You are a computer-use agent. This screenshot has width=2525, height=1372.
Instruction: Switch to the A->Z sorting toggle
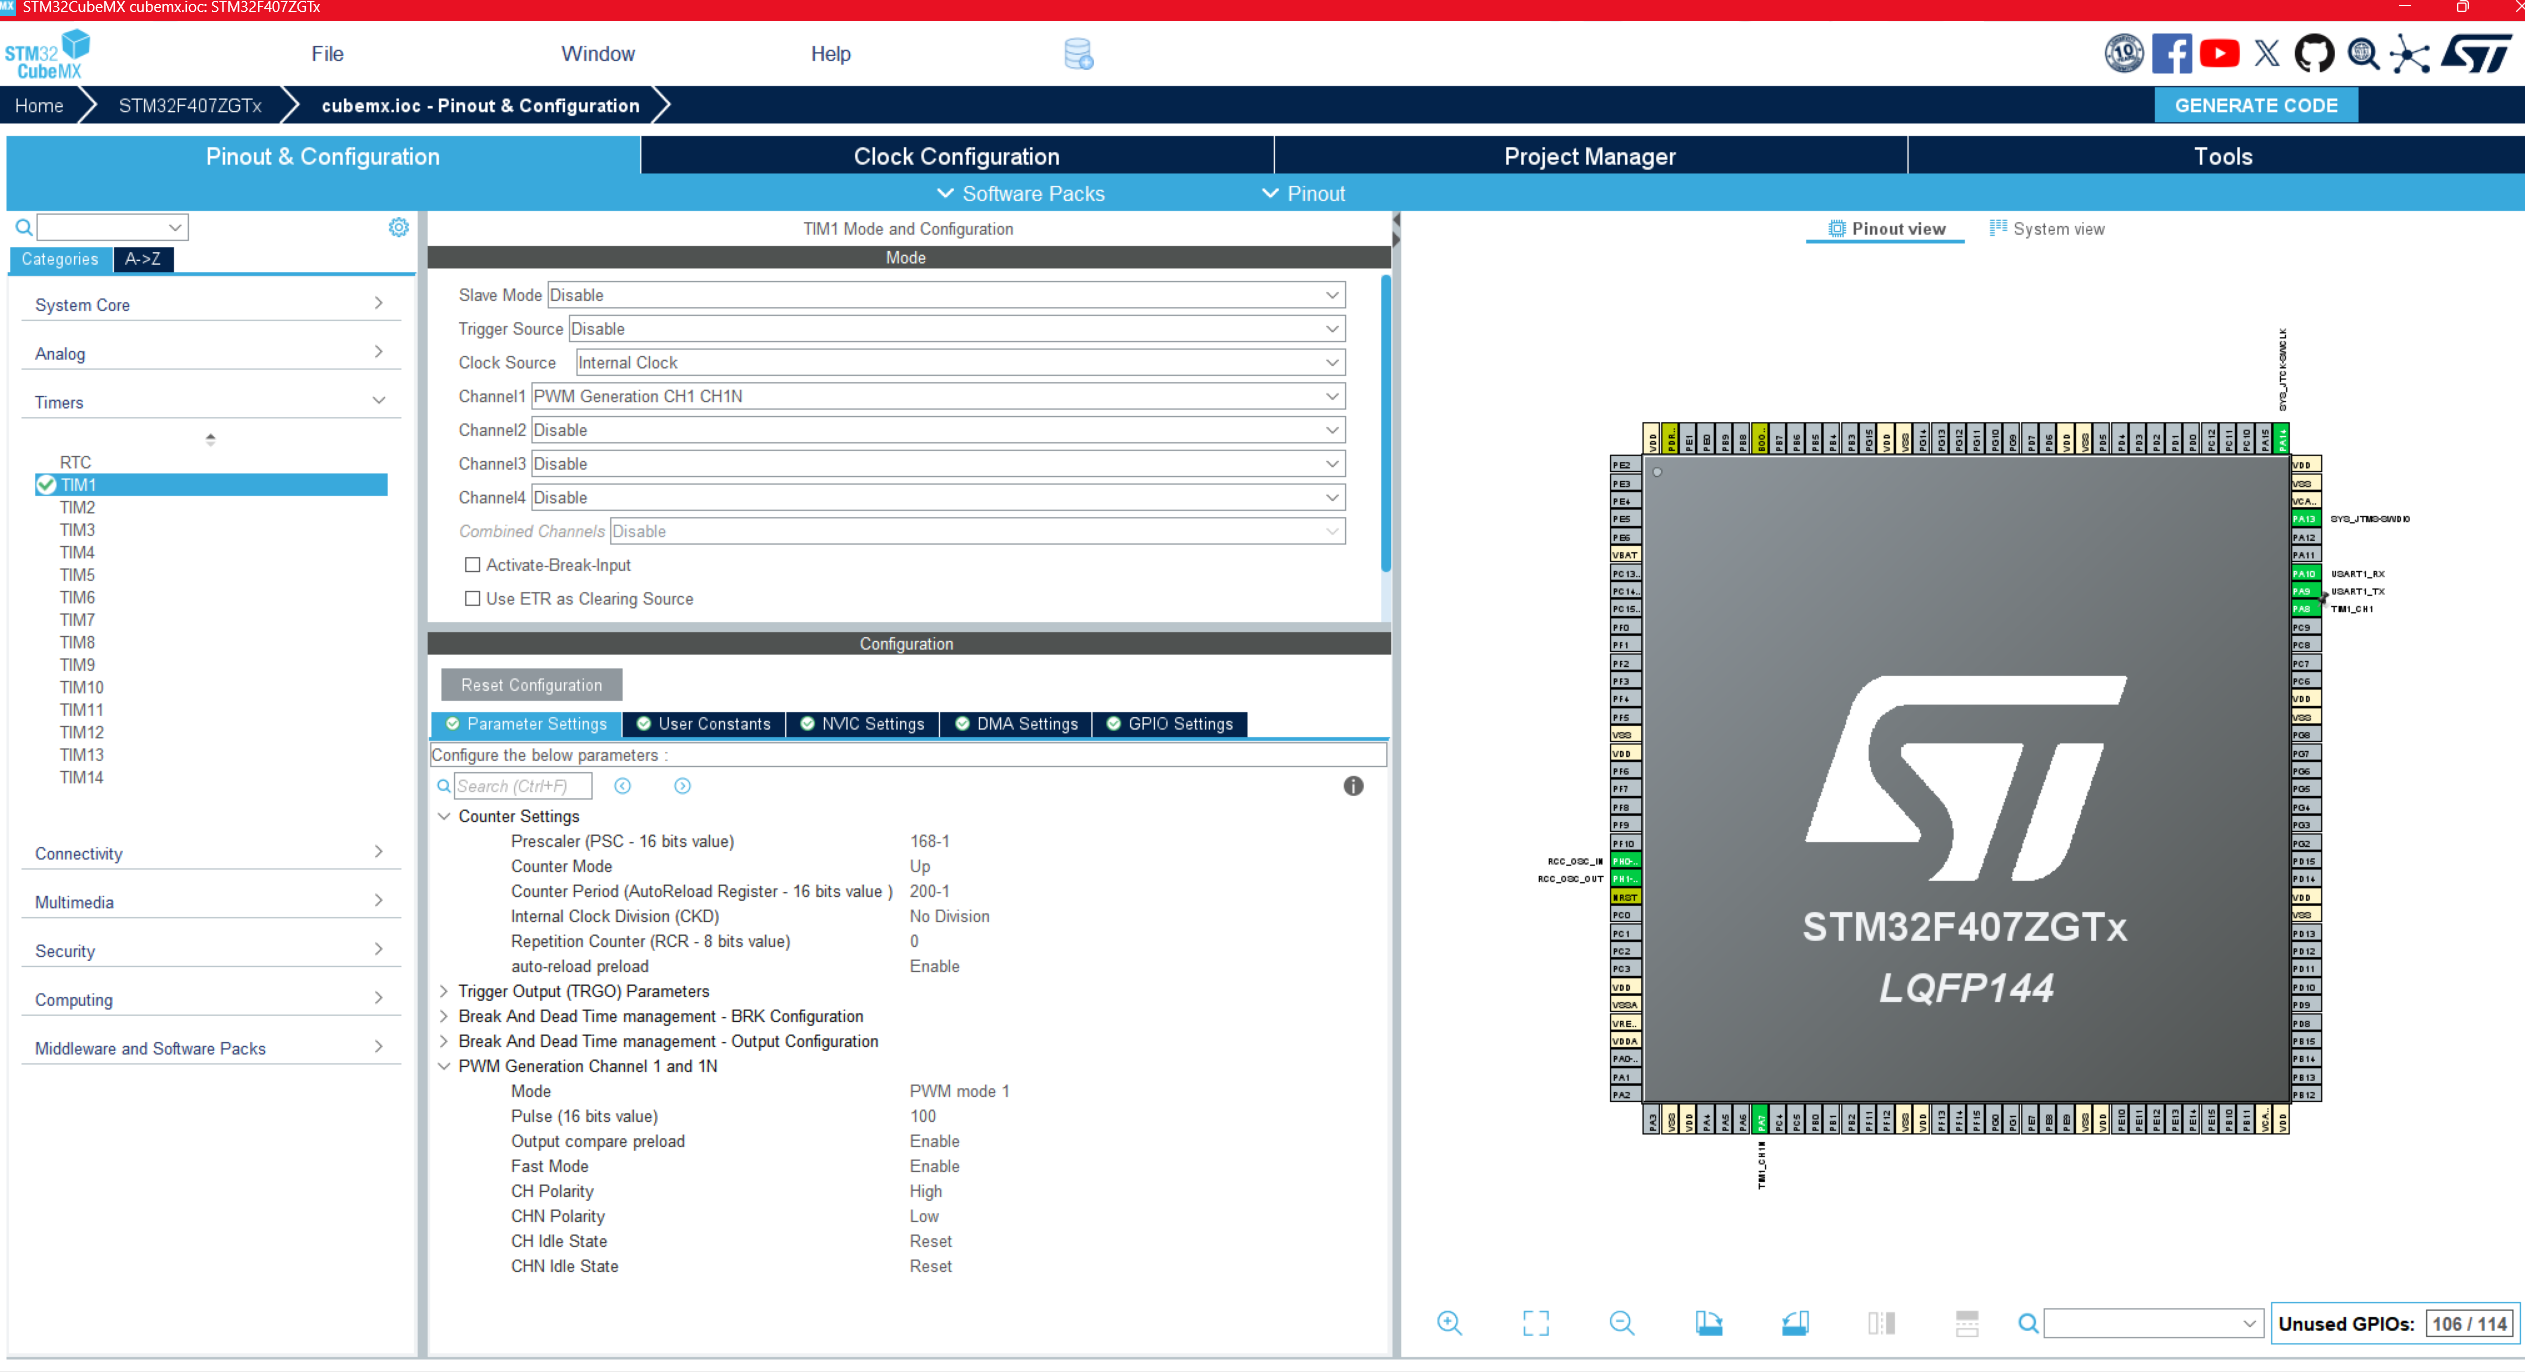(x=143, y=259)
